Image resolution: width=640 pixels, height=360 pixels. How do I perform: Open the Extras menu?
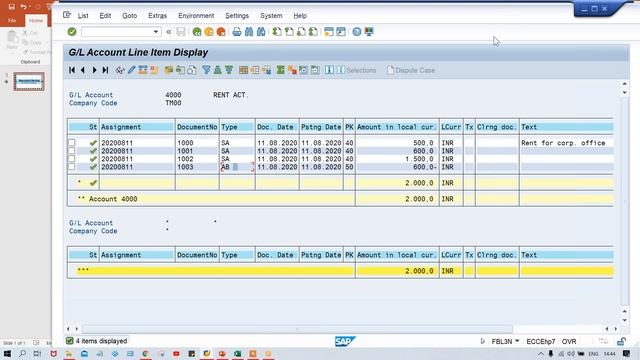(x=157, y=16)
